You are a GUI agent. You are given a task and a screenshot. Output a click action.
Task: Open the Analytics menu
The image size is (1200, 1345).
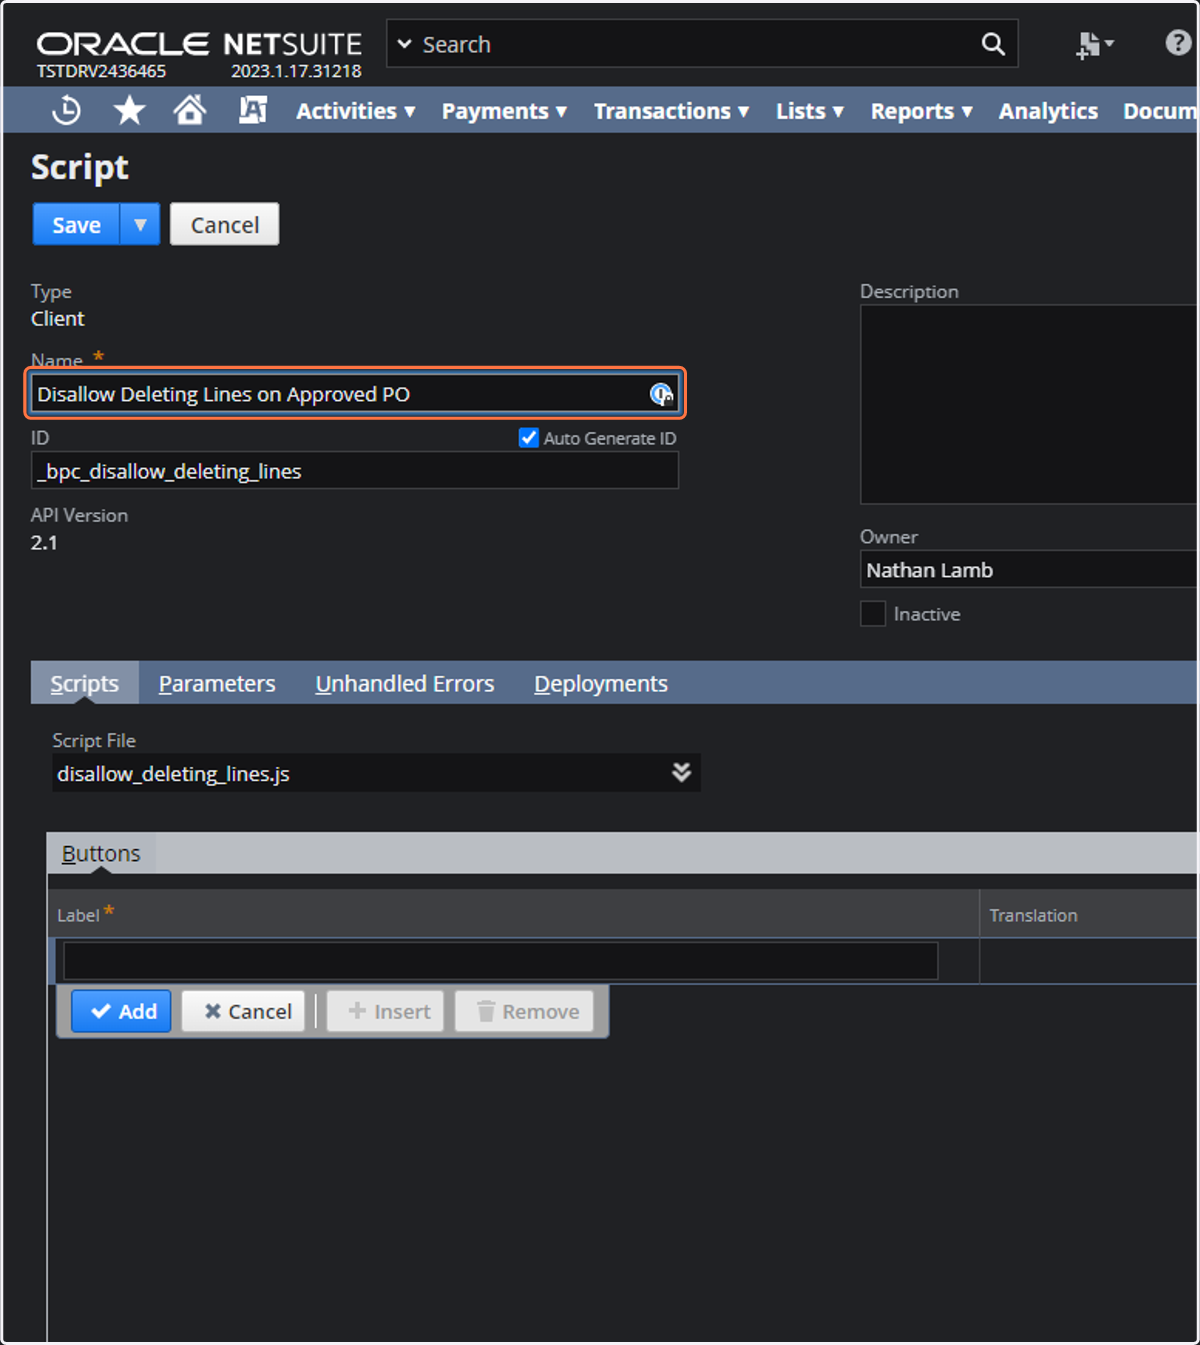pyautogui.click(x=1048, y=111)
